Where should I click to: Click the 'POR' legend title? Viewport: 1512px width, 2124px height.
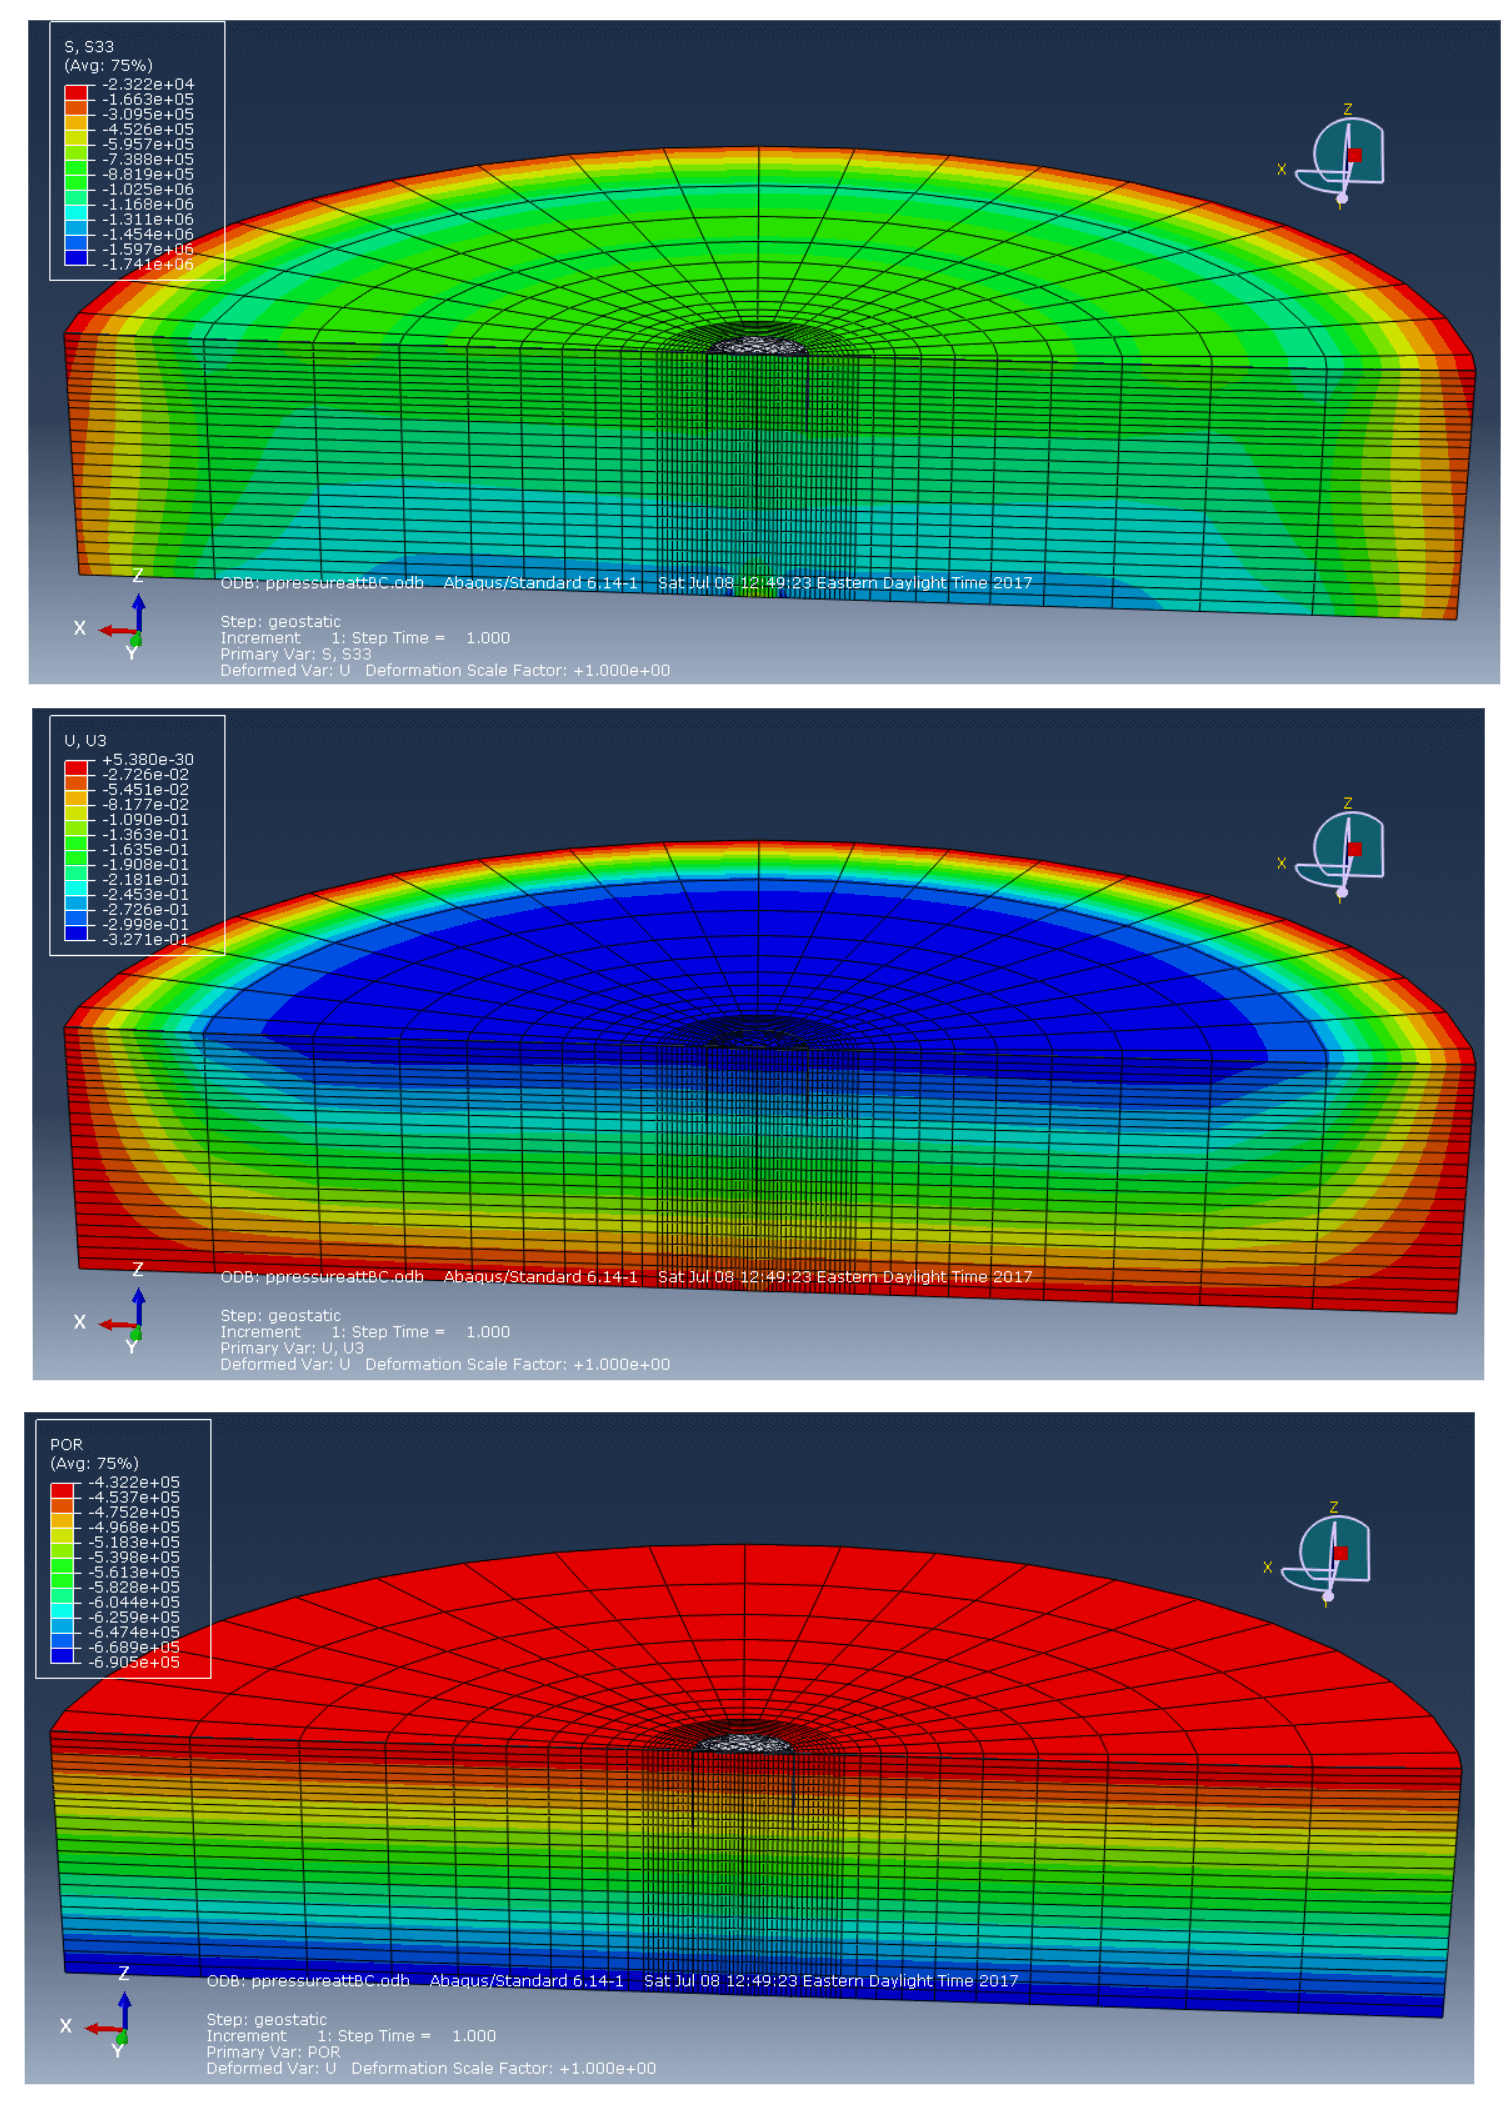point(67,1445)
